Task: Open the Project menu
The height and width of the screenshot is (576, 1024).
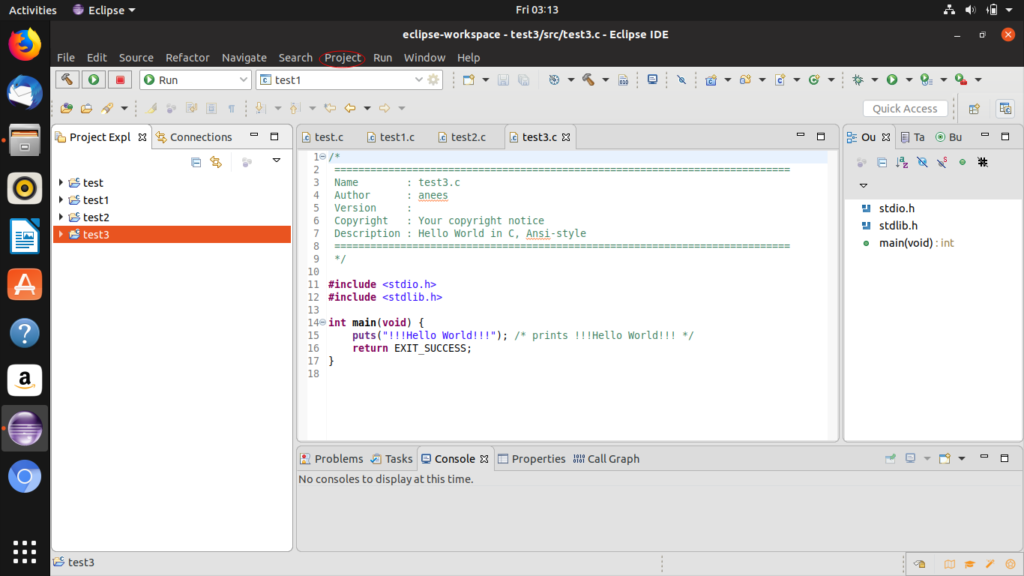Action: (x=343, y=57)
